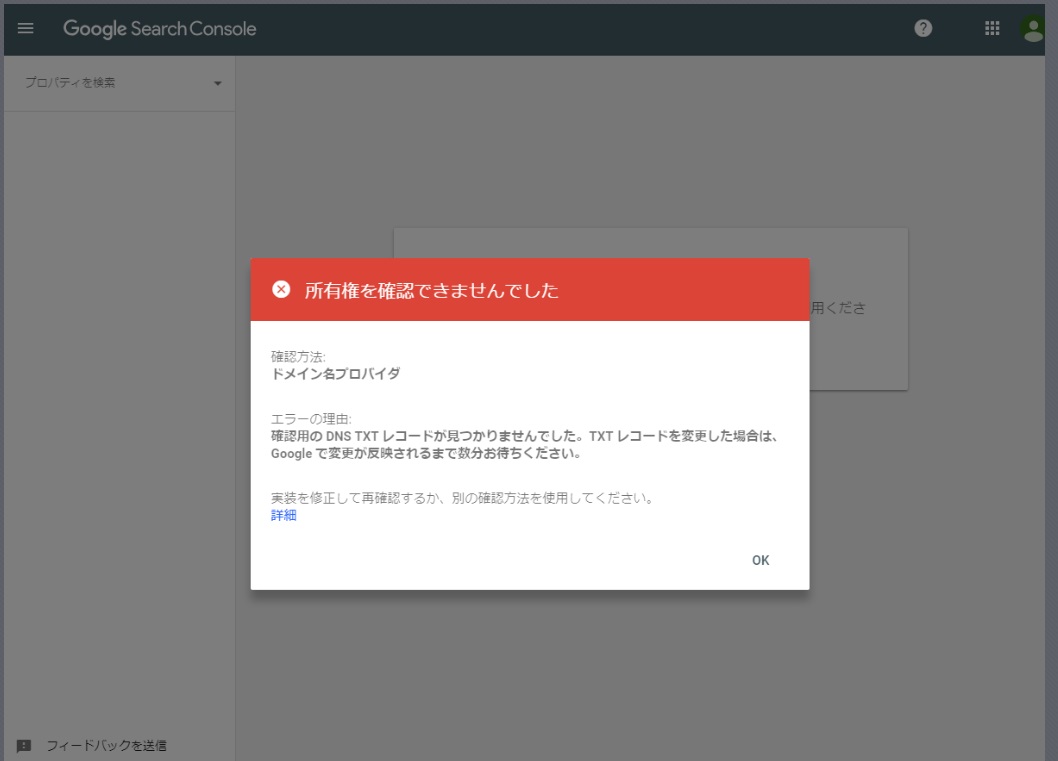Open the 詳細 details link
This screenshot has height=761, width=1058.
283,514
